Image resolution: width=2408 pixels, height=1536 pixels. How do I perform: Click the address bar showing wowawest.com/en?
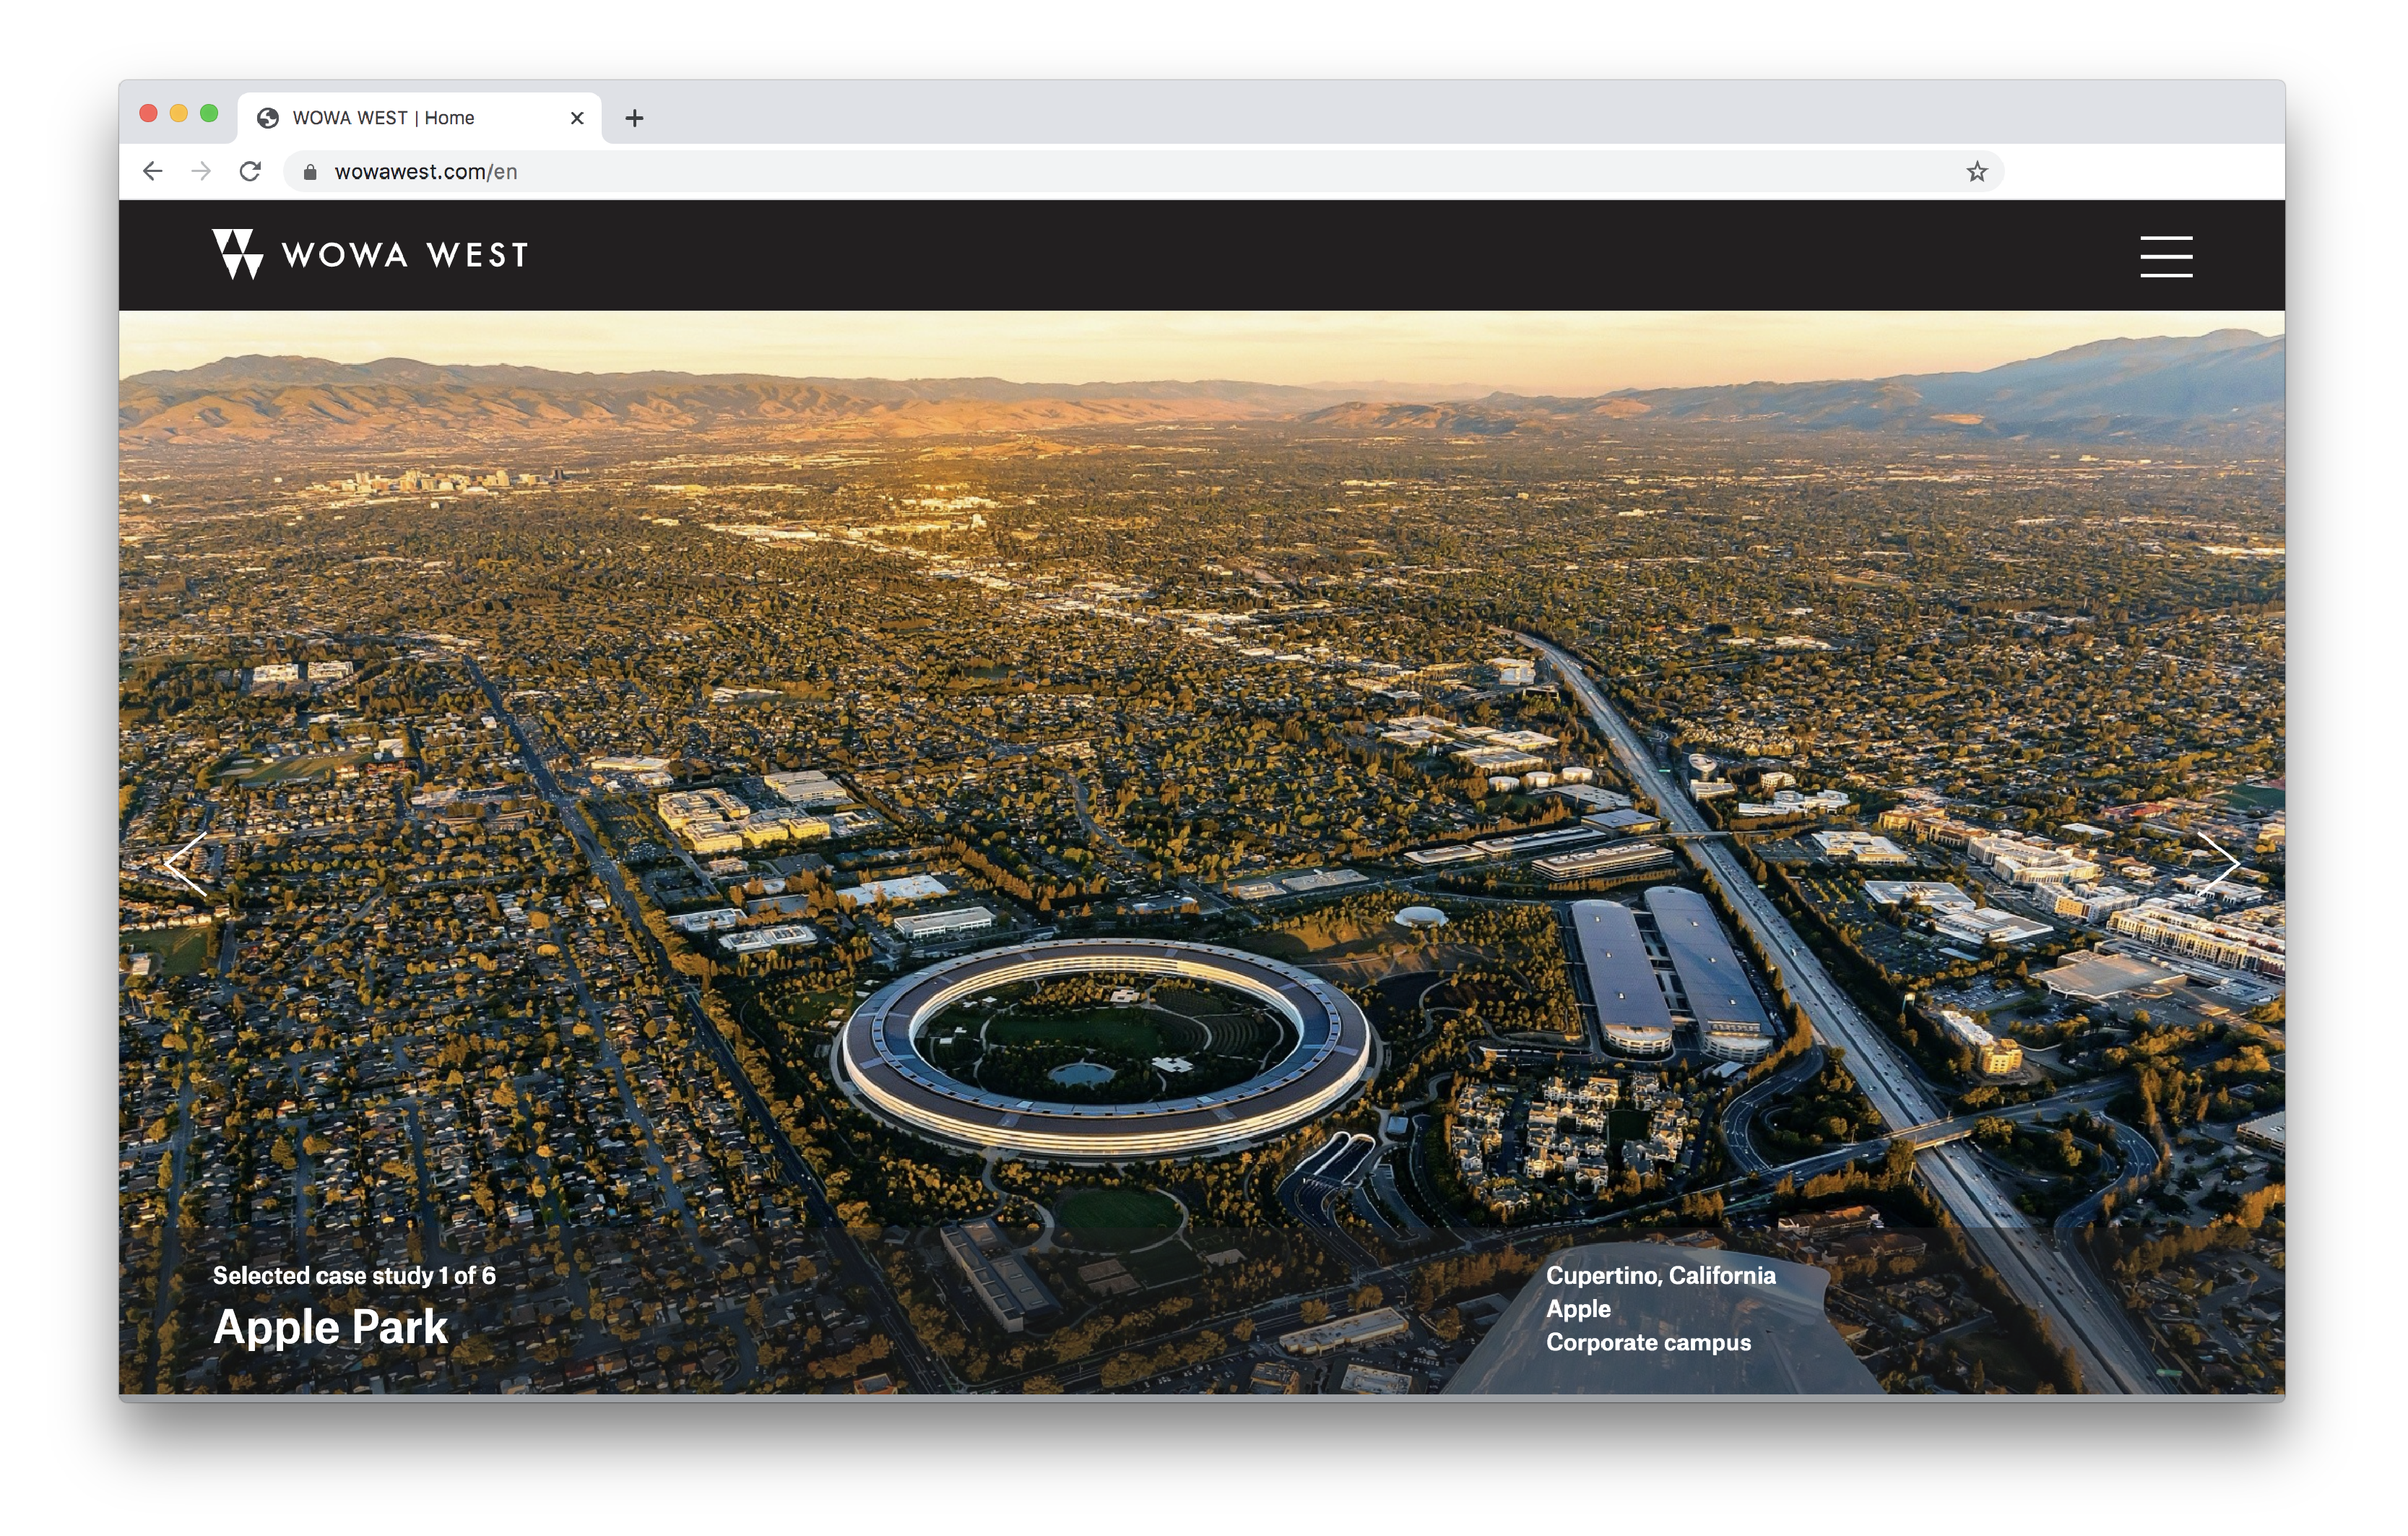click(x=1143, y=172)
